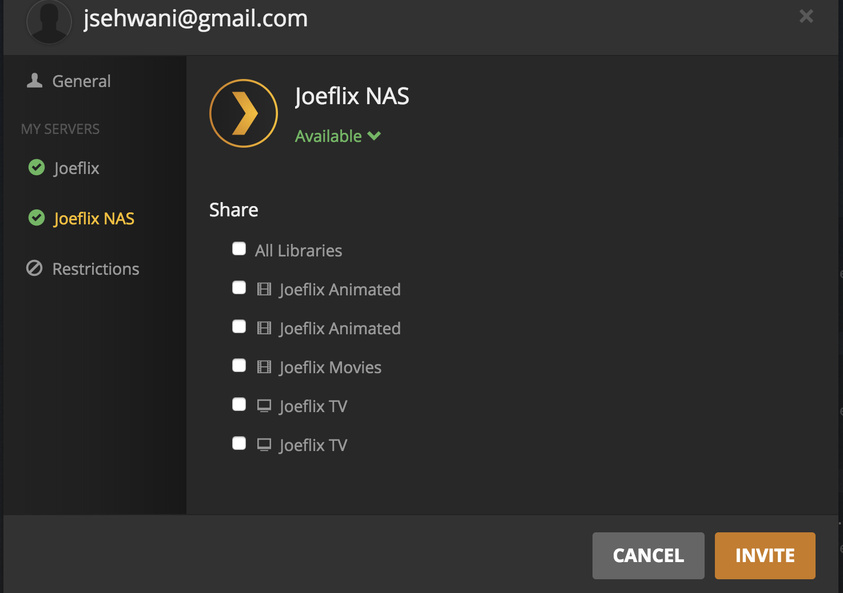
Task: Click the monitor icon of the first Joeflix TV
Action: 264,406
